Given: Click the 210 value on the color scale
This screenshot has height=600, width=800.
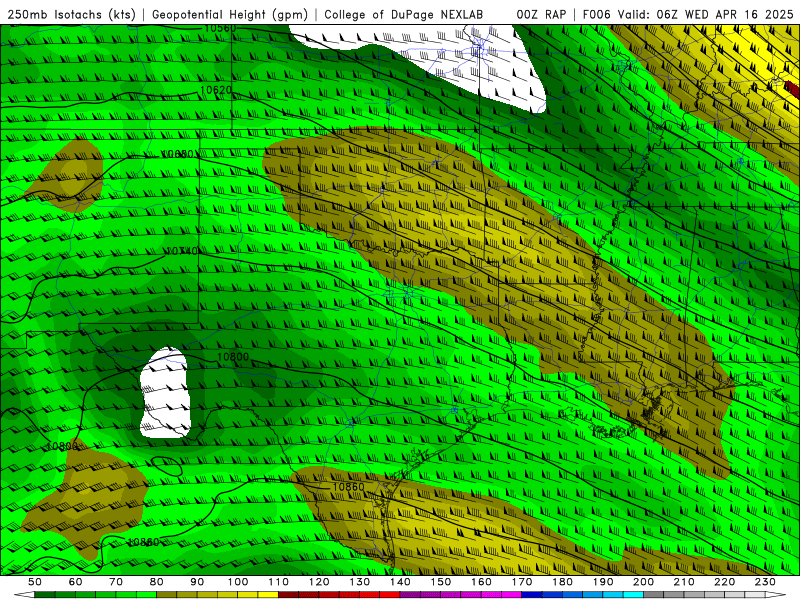Looking at the screenshot, I should [x=684, y=582].
